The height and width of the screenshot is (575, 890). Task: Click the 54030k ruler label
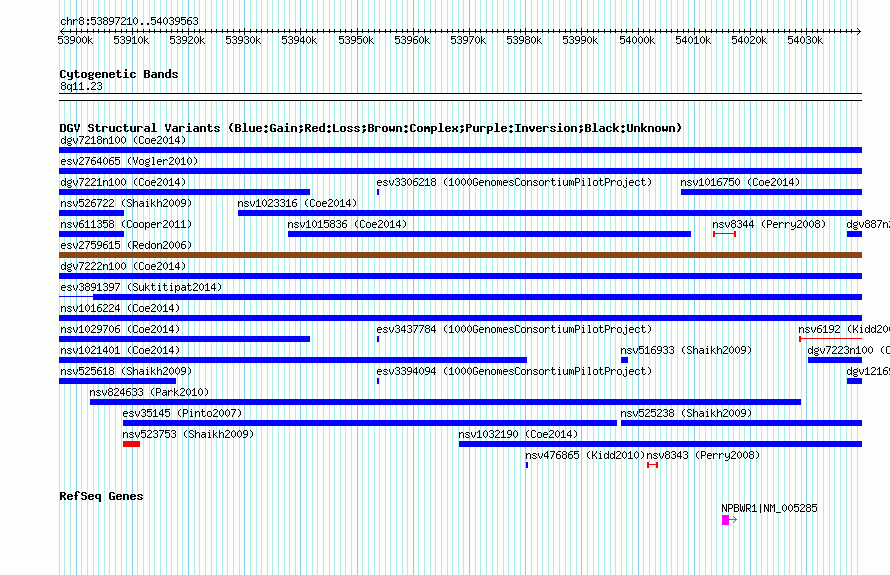pos(805,40)
